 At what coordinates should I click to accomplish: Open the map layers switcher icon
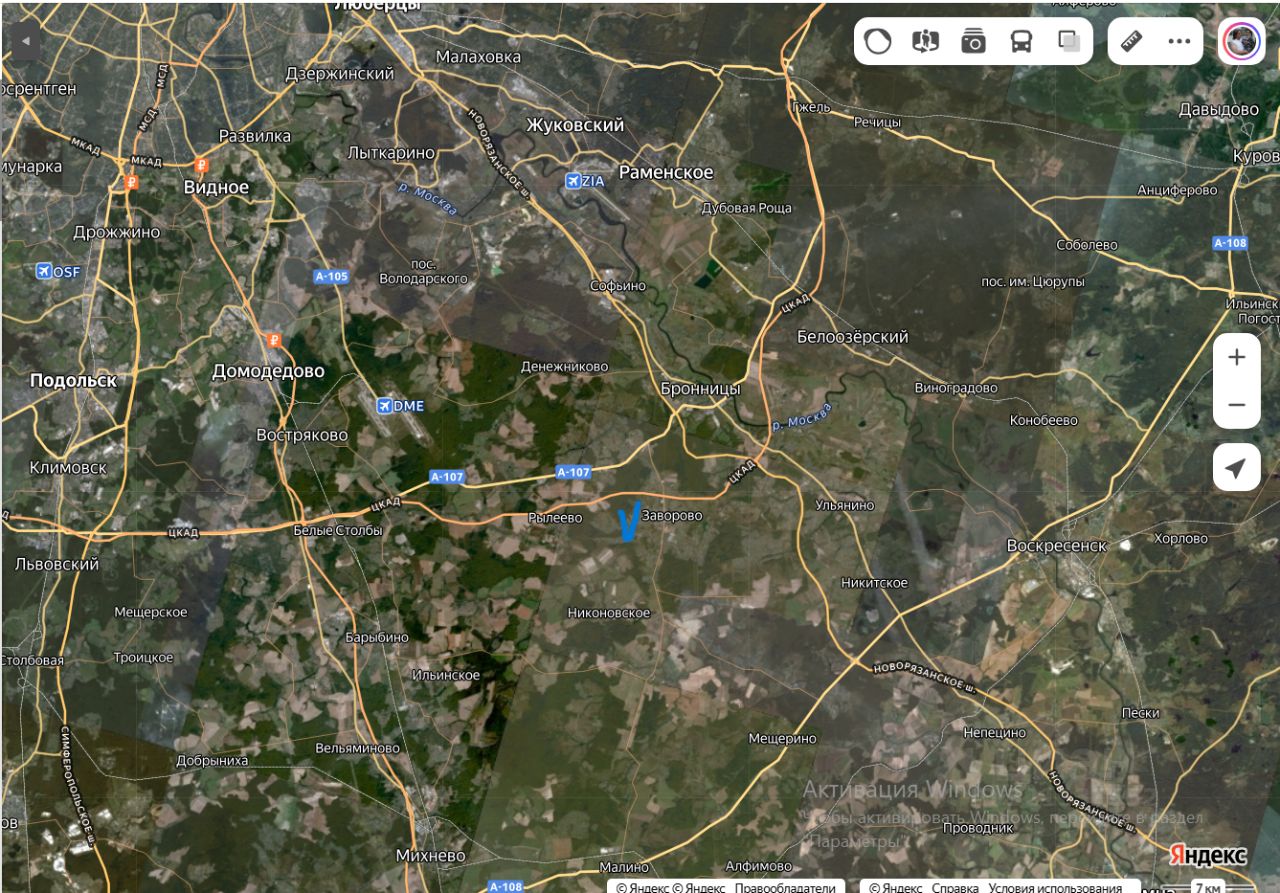pyautogui.click(x=1069, y=41)
